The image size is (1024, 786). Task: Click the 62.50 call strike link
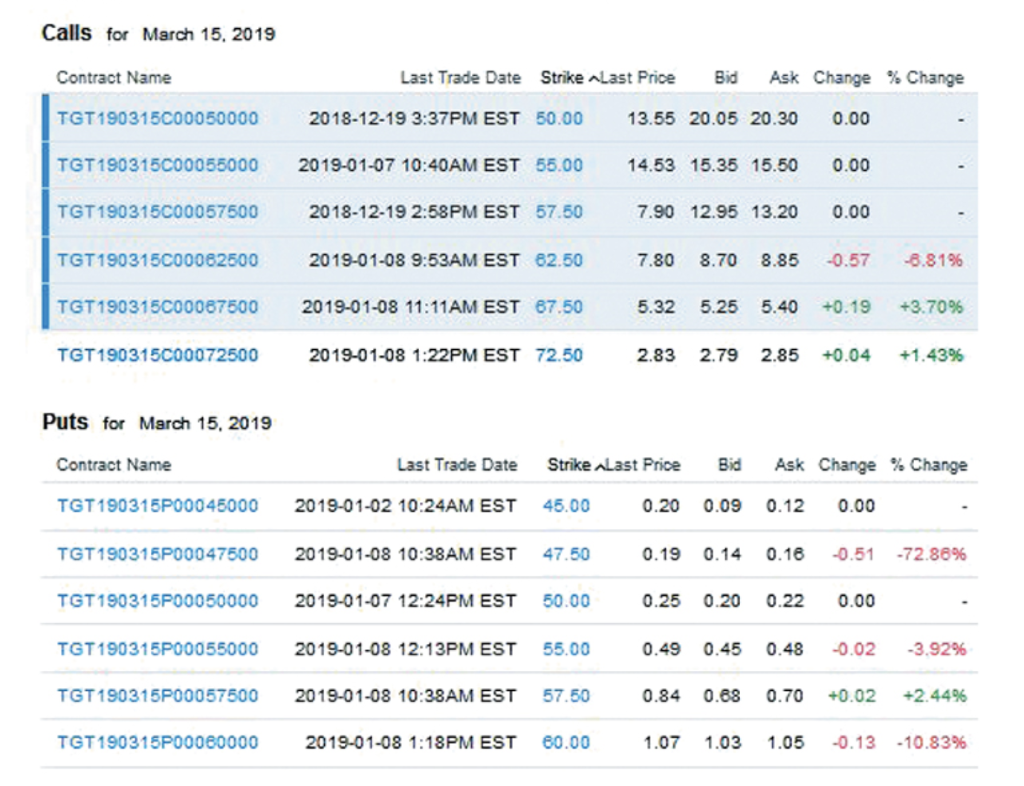[x=559, y=260]
